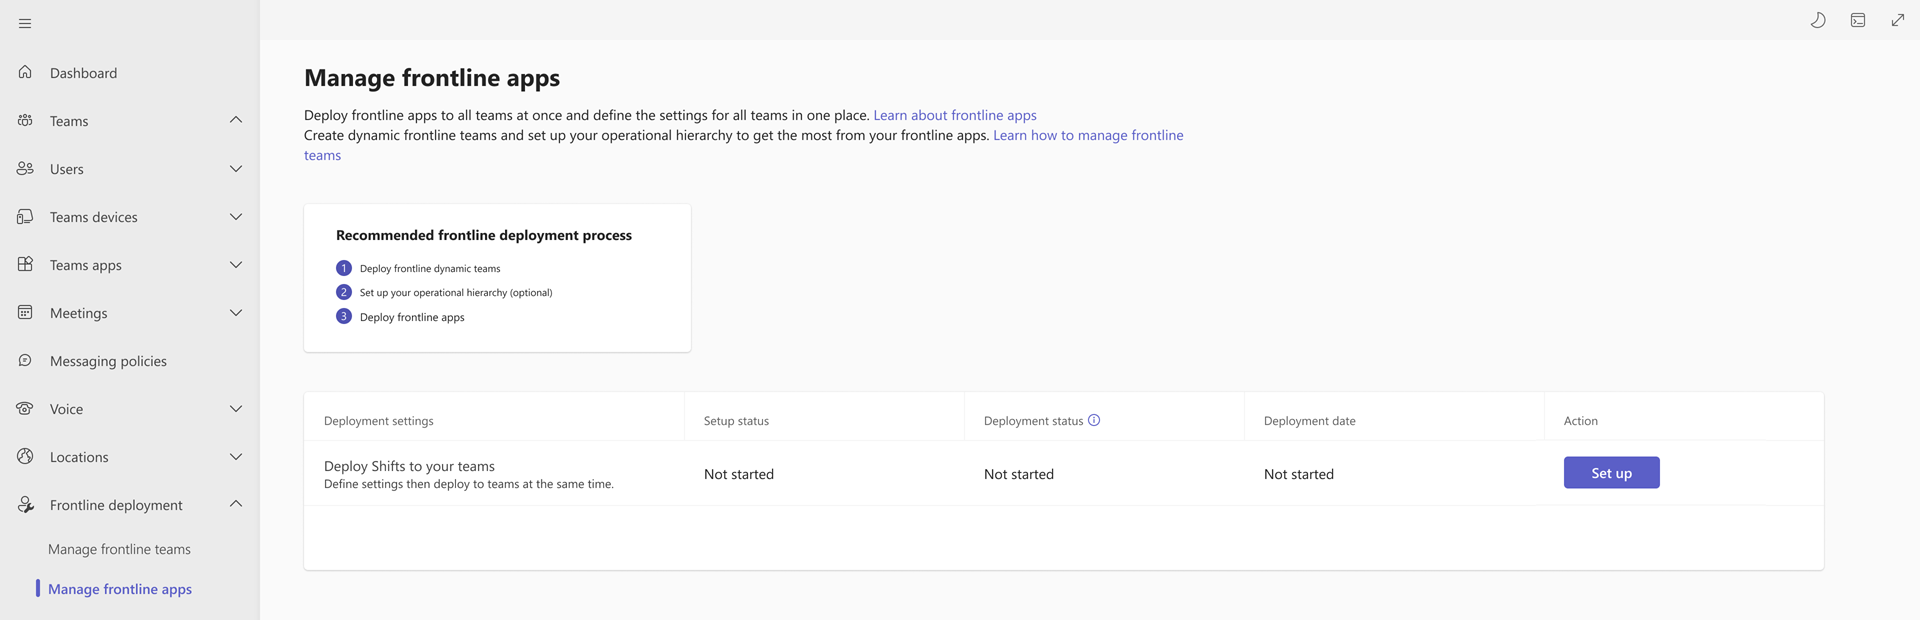This screenshot has width=1920, height=620.
Task: Select Manage frontline apps nav item
Action: pos(120,589)
